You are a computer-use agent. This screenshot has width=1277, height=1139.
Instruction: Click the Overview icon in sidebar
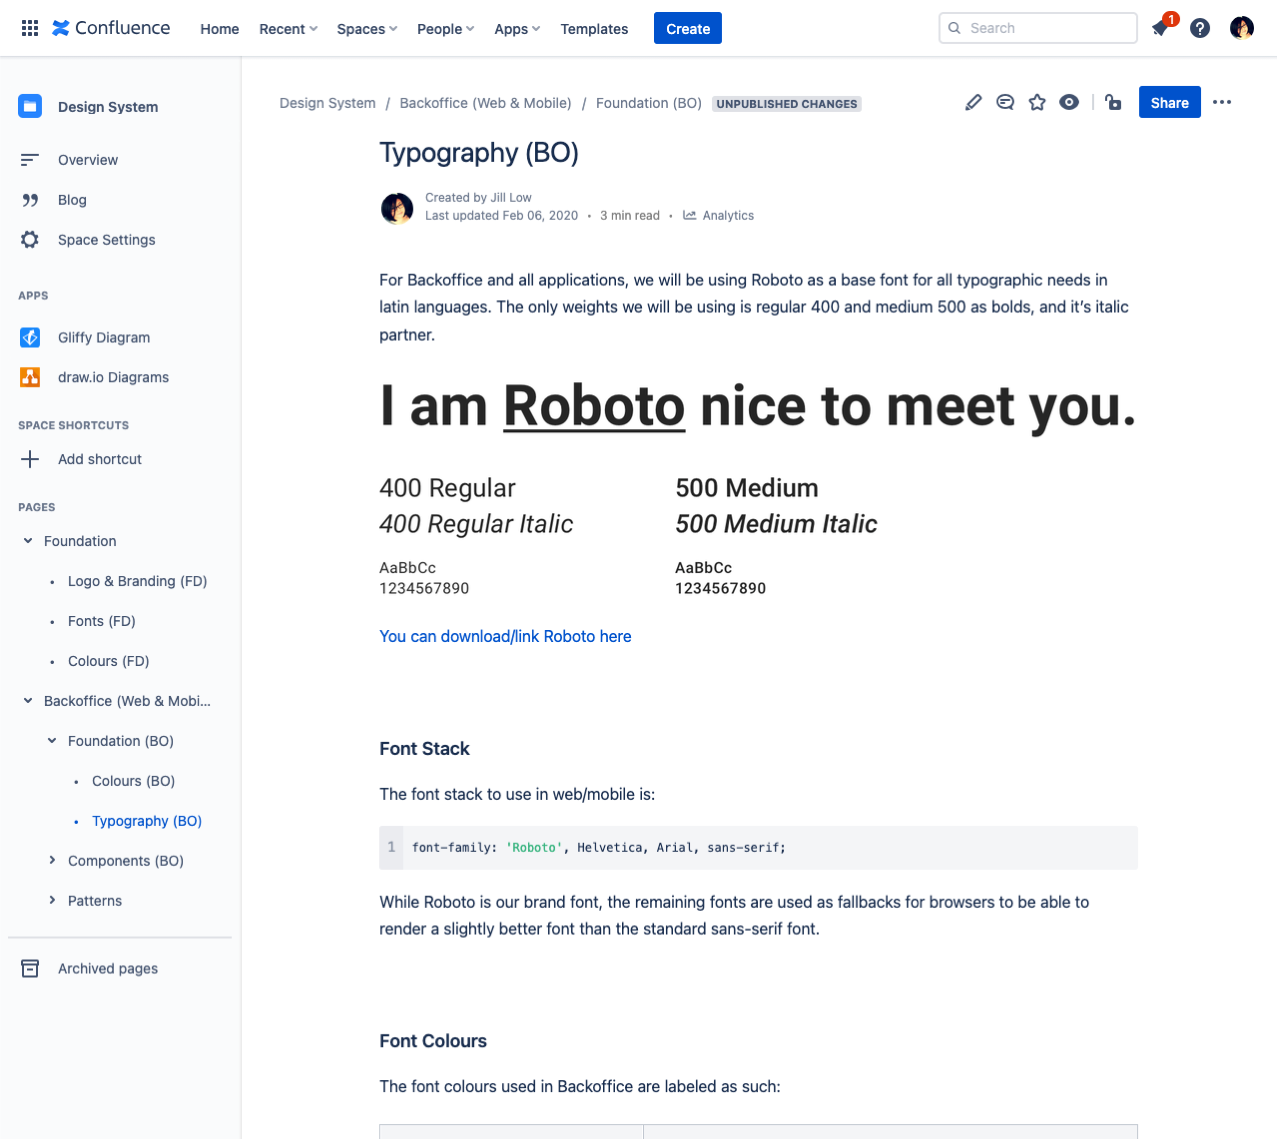tap(30, 160)
